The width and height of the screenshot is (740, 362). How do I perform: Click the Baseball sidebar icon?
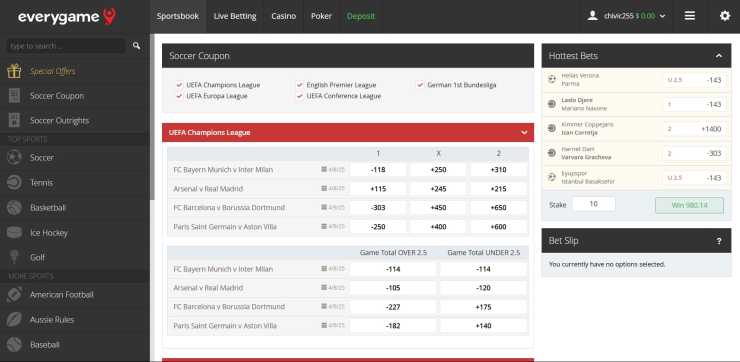click(14, 345)
